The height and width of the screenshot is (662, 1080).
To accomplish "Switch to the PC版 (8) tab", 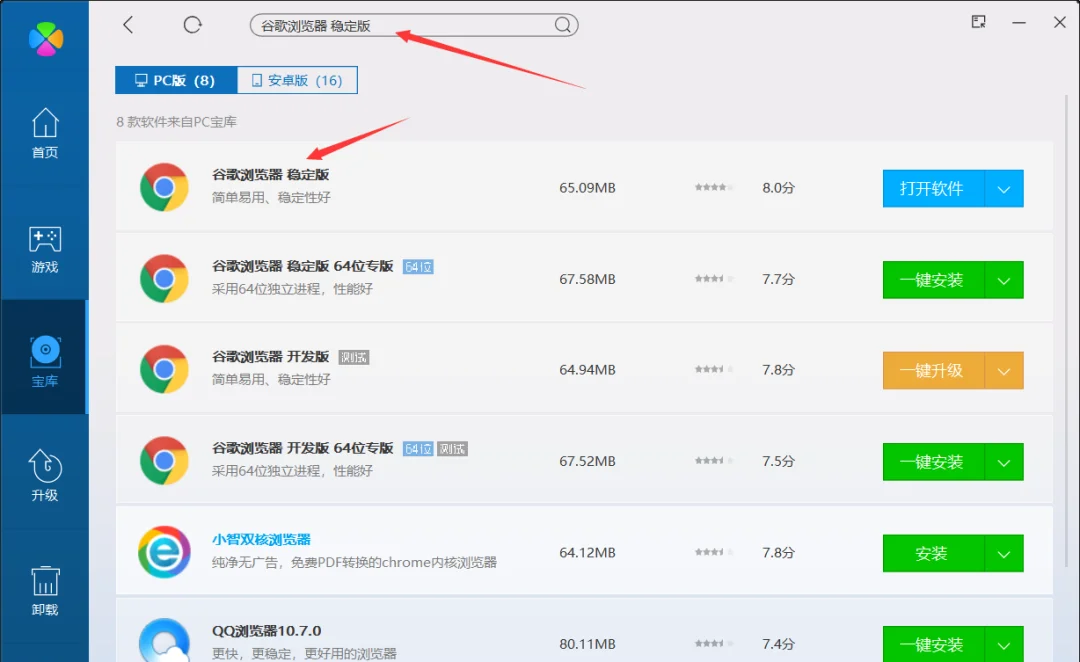I will [176, 80].
